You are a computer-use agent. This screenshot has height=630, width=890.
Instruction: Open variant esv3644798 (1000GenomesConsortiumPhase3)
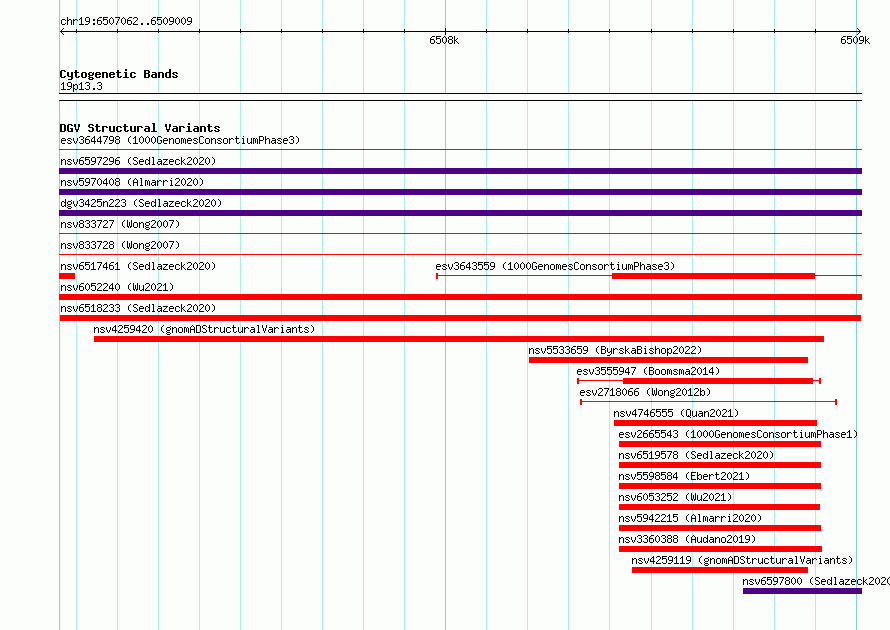click(x=180, y=140)
